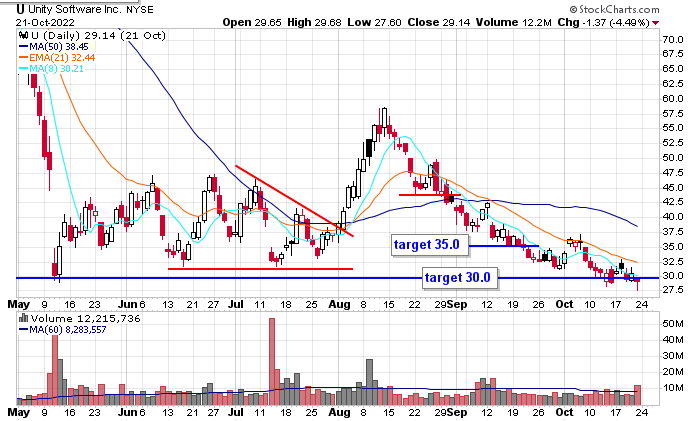Click the May label under the volume panel
This screenshot has width=700, height=421.
19,412
